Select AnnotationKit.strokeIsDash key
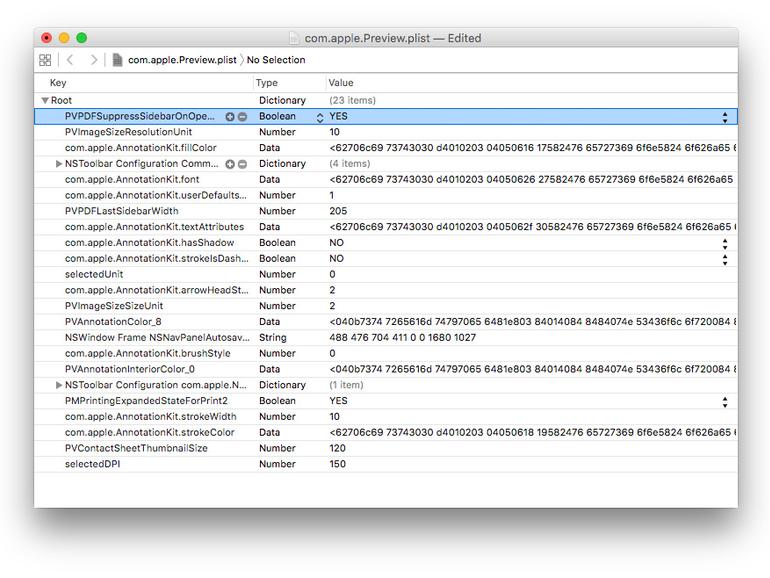The height and width of the screenshot is (578, 770). pyautogui.click(x=157, y=258)
